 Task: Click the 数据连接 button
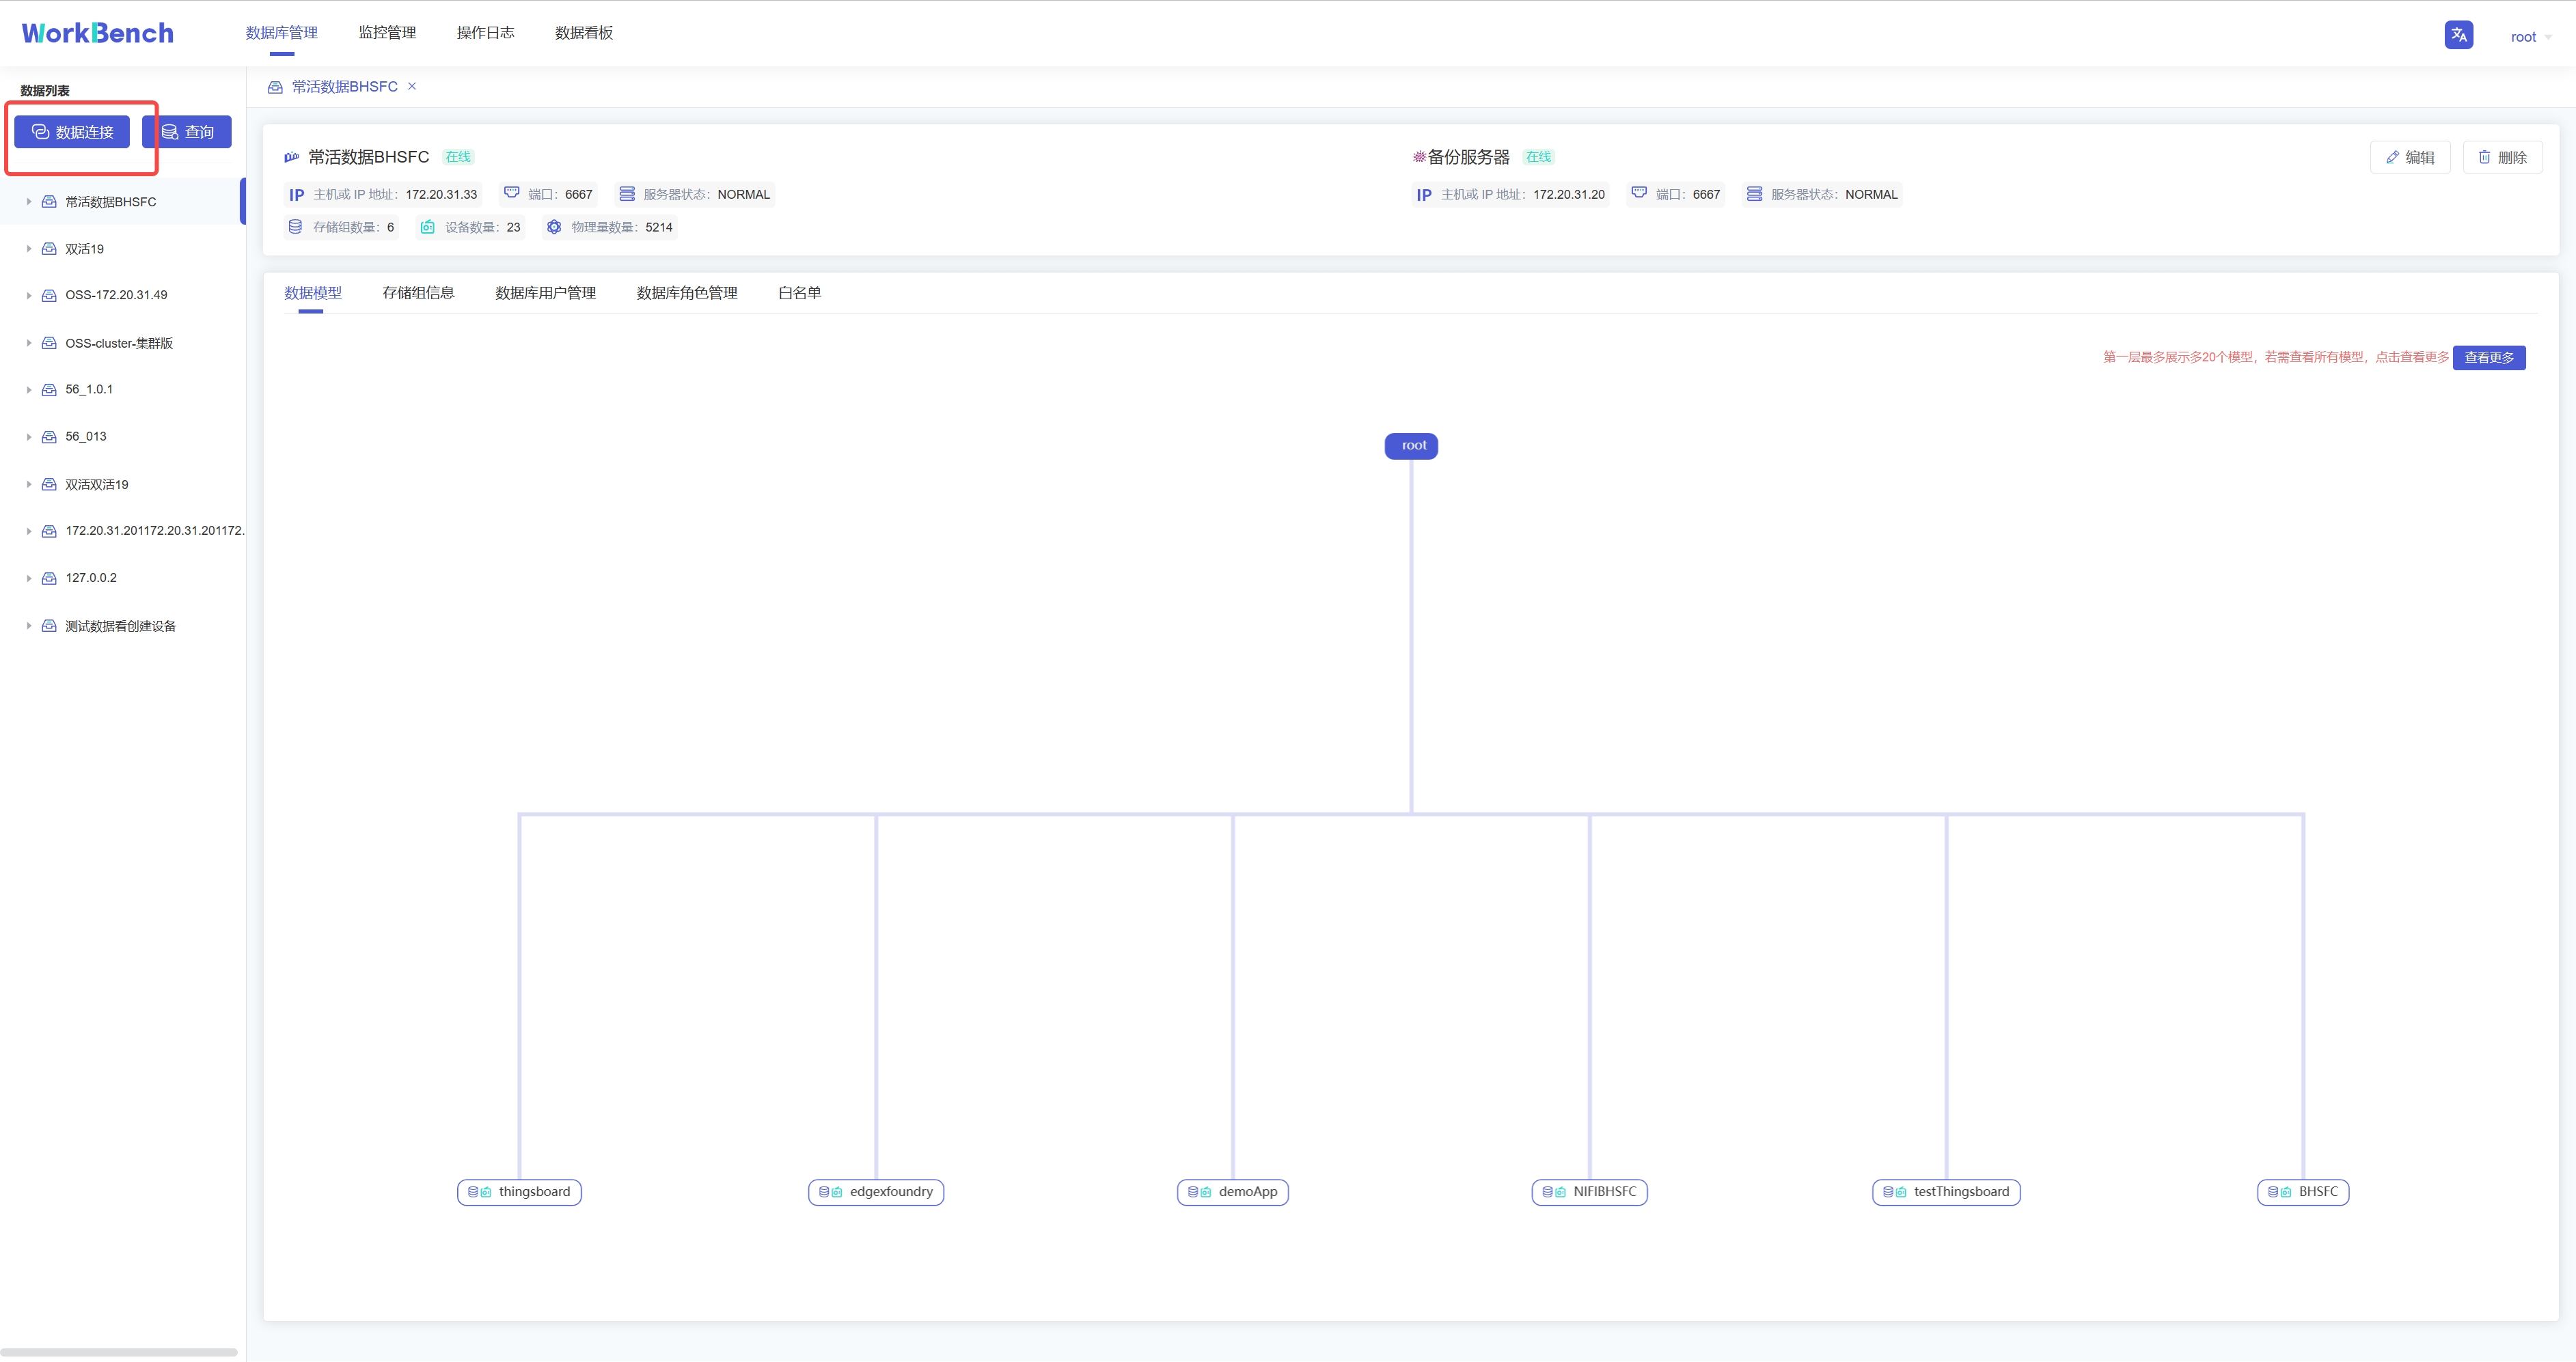72,132
